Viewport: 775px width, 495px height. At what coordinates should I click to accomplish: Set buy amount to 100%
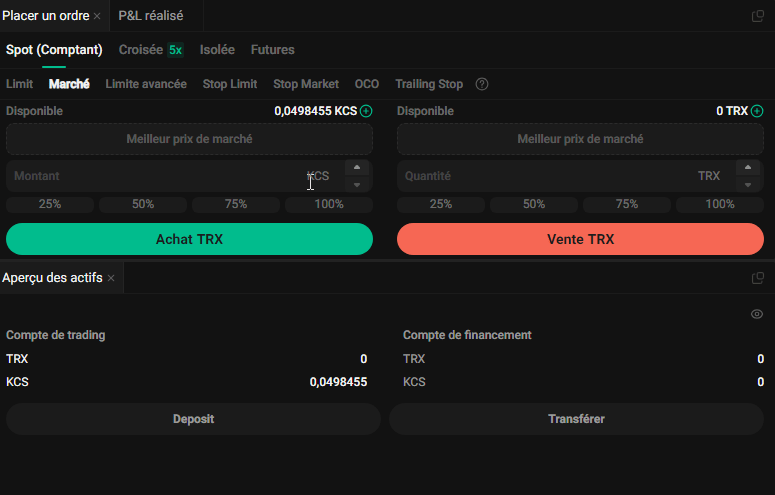(329, 204)
